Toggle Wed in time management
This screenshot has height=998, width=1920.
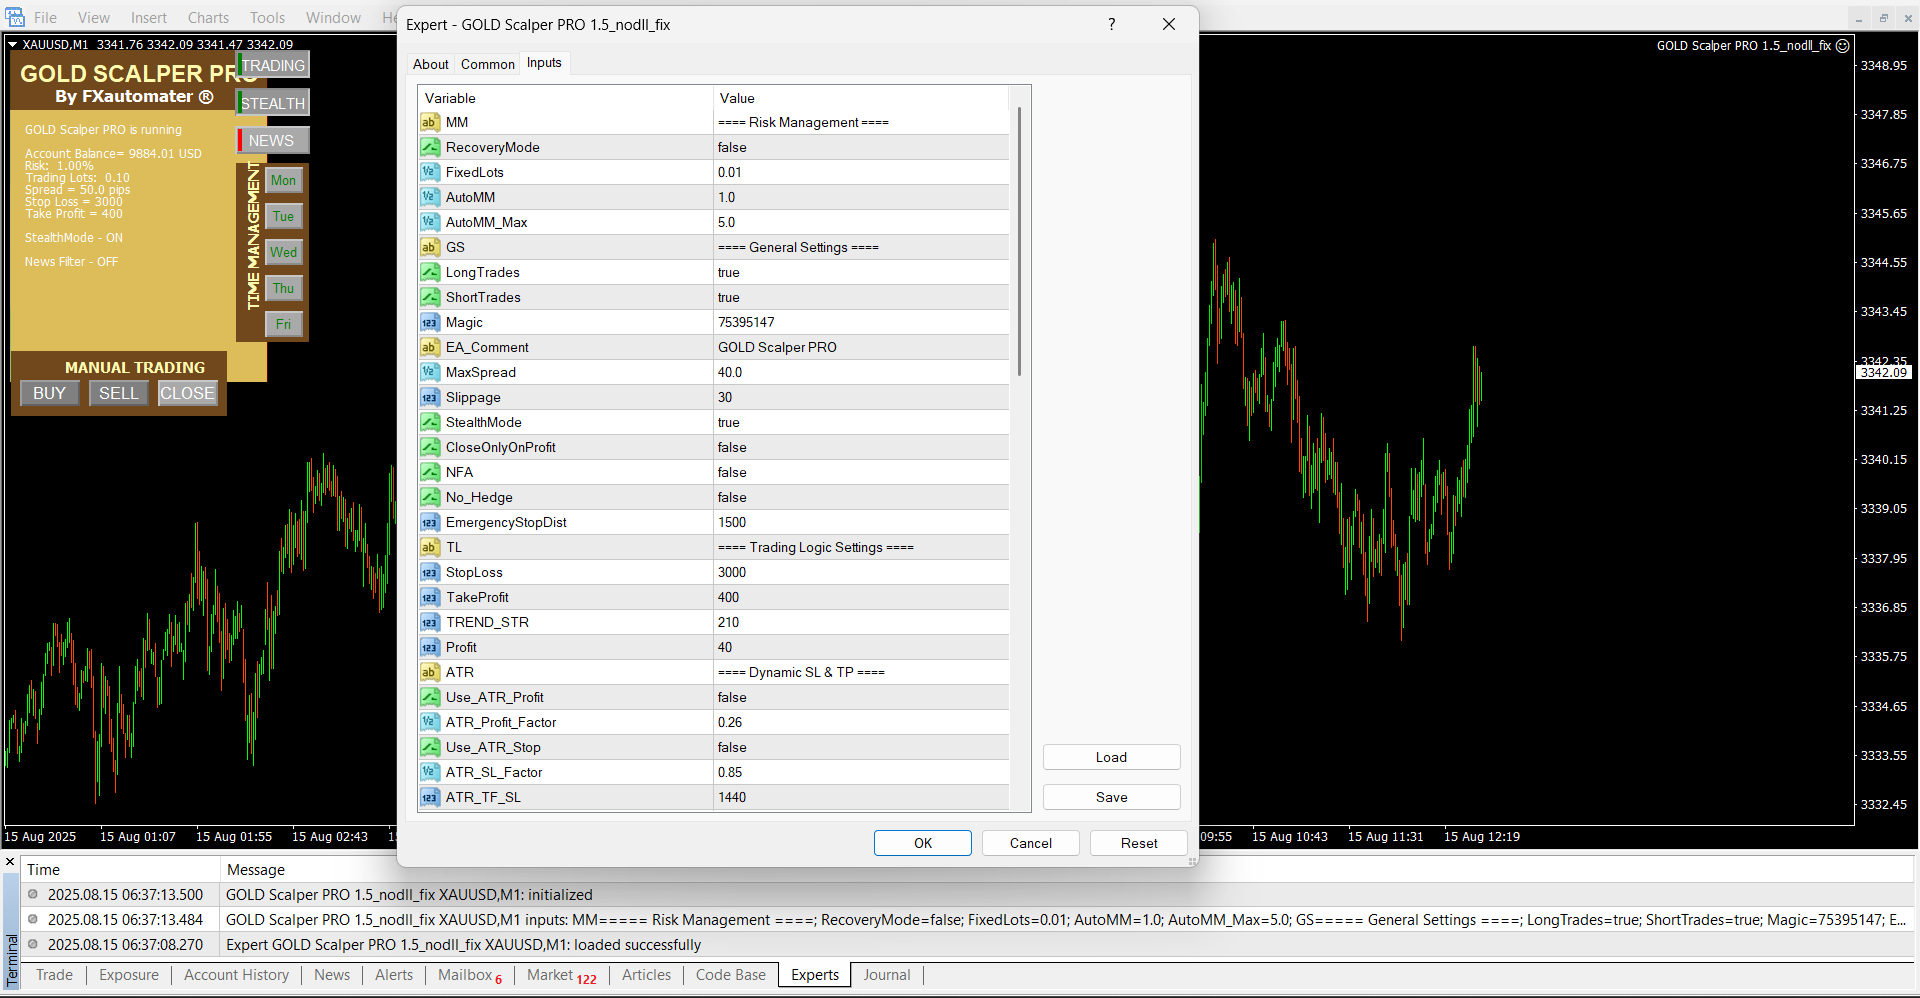[x=284, y=252]
